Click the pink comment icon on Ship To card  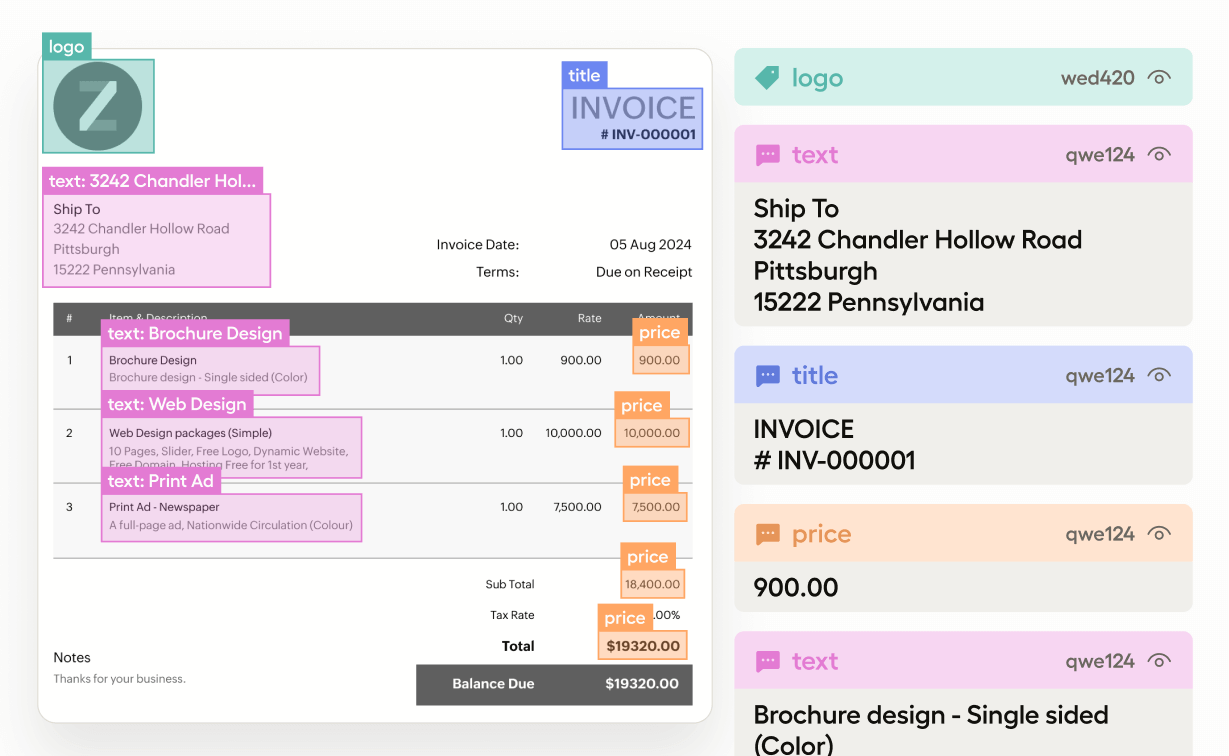pos(767,155)
